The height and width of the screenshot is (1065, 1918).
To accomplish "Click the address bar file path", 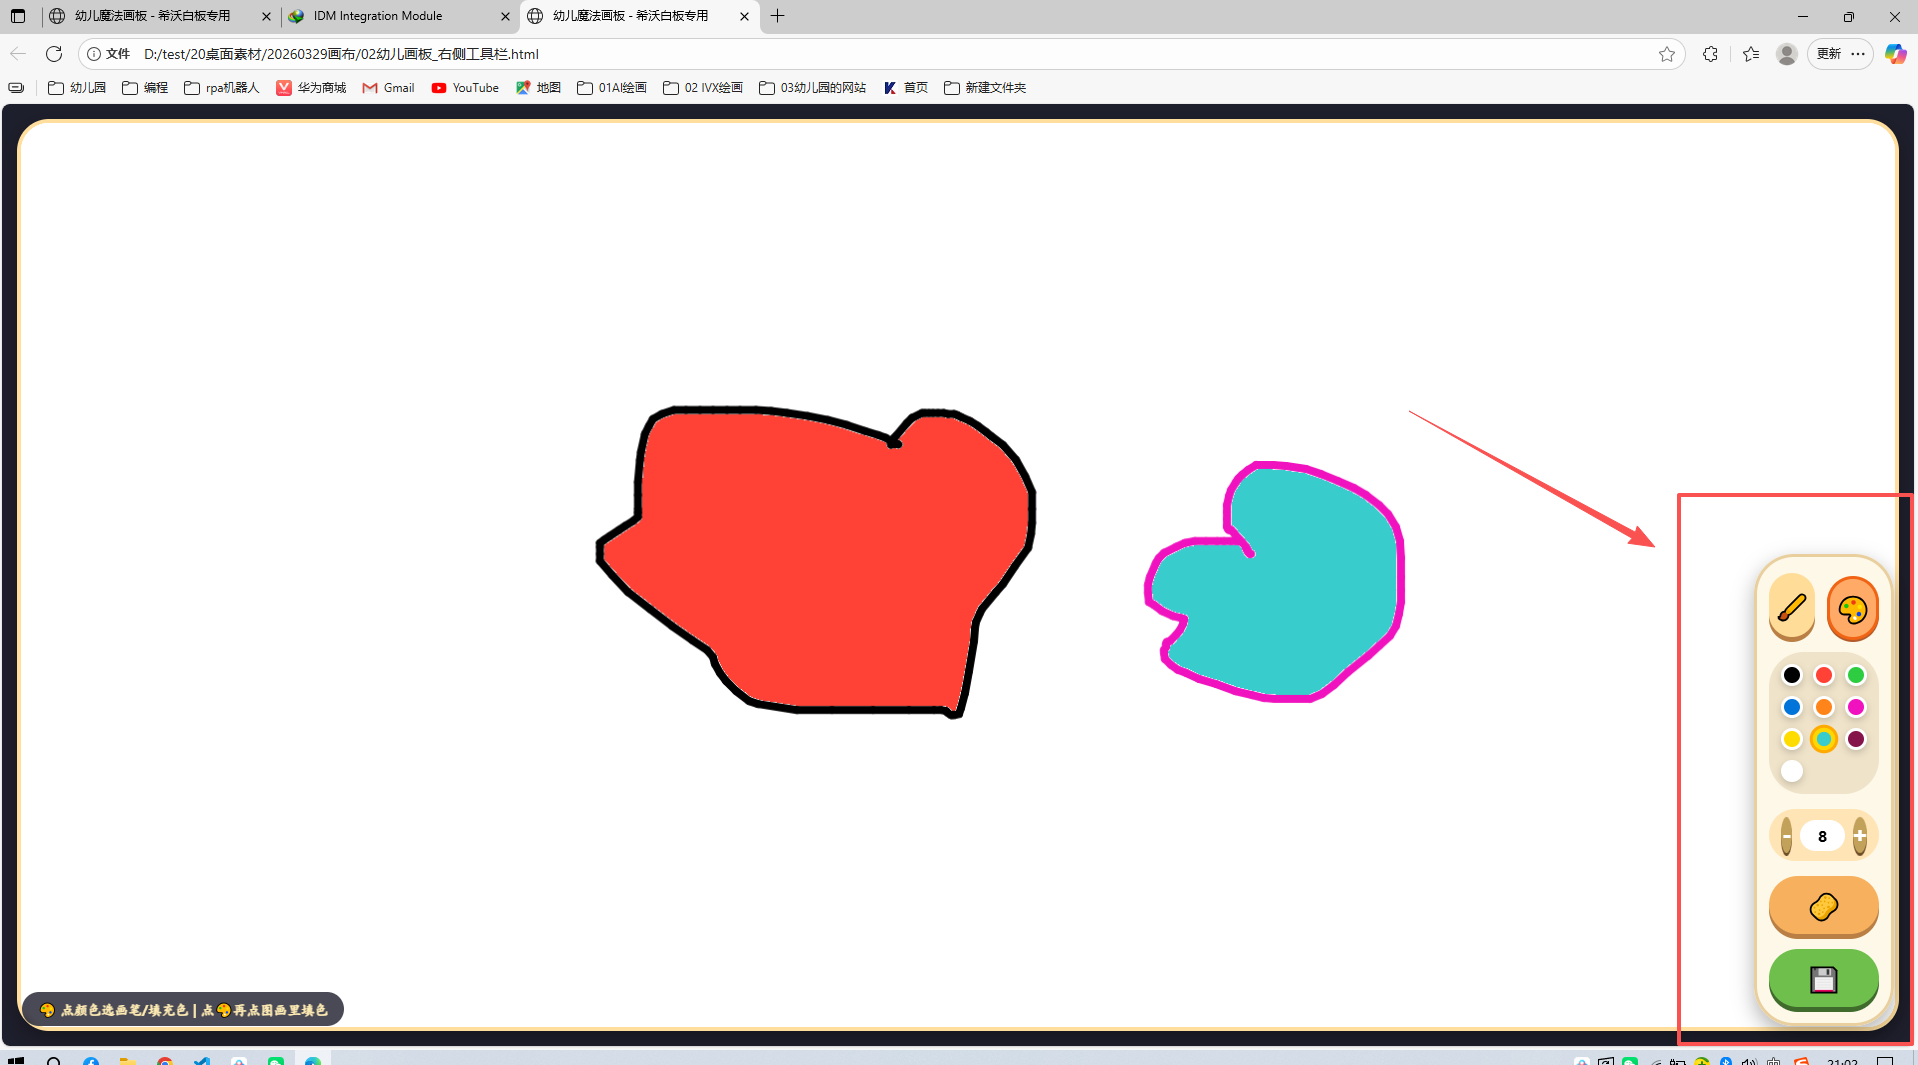I will tap(341, 54).
